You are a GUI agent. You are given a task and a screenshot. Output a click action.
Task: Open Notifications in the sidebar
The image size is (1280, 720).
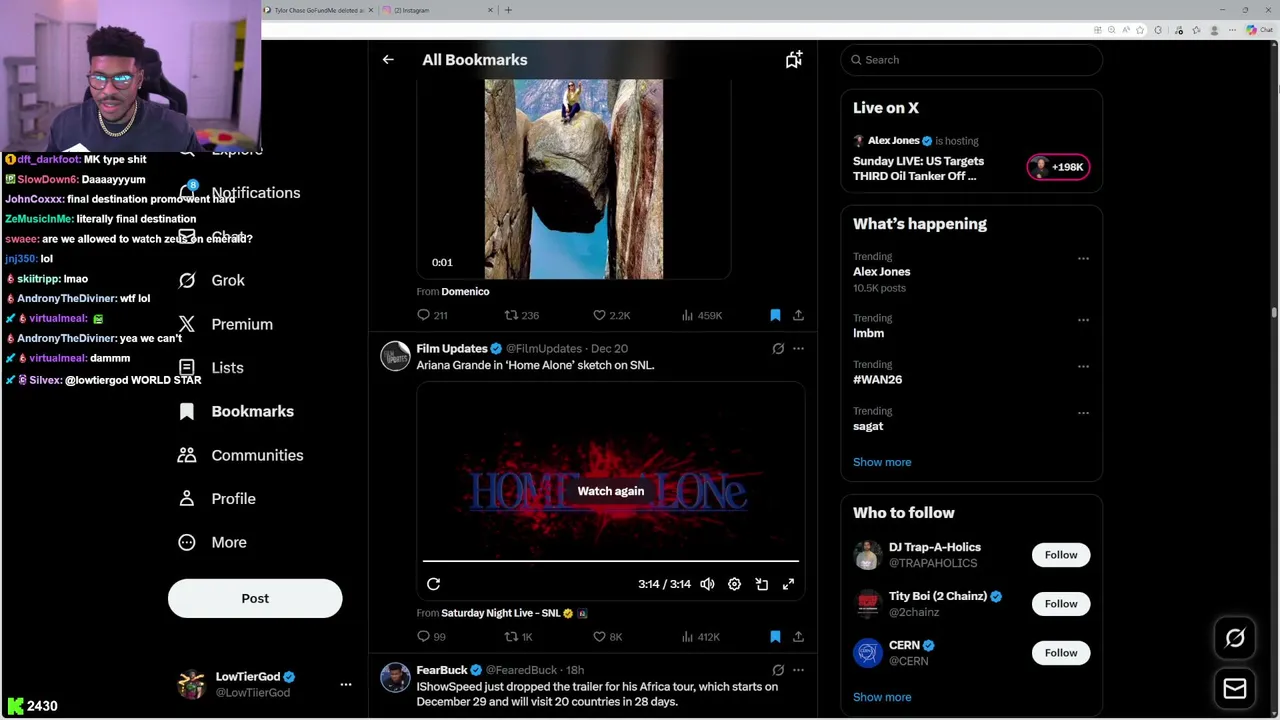tap(240, 193)
